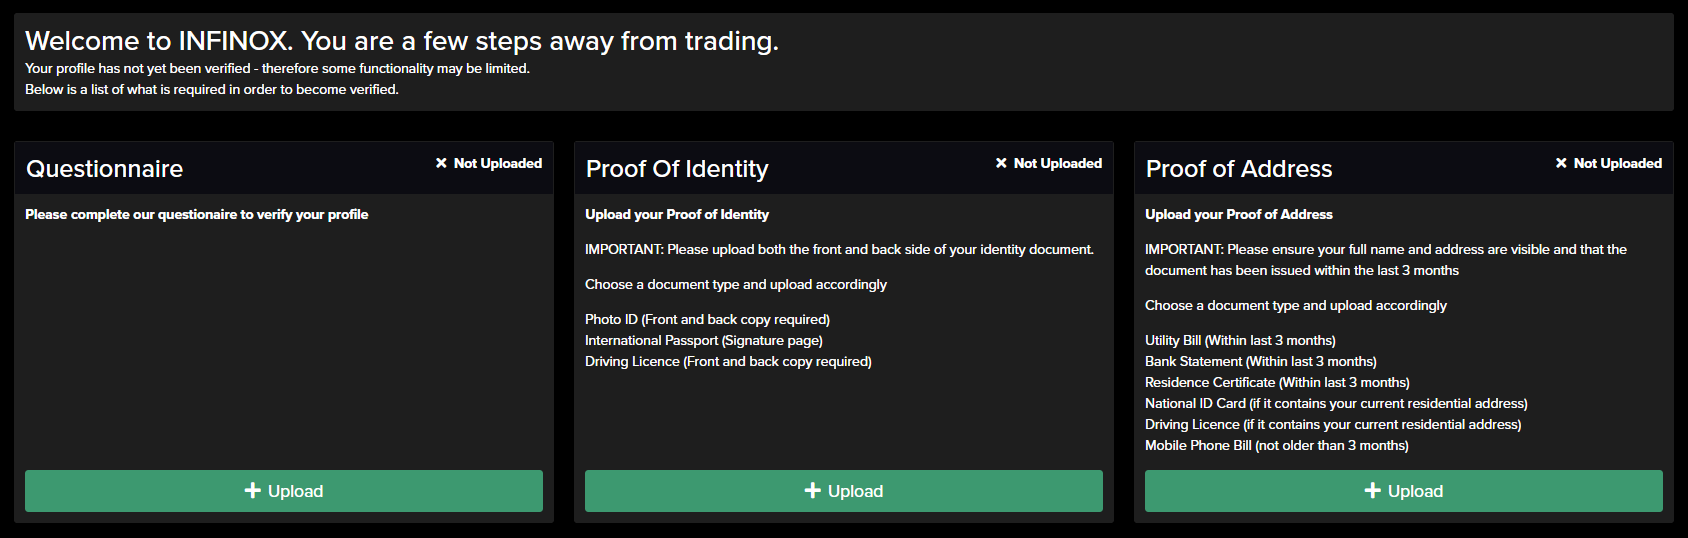Click the plus icon on Proof of Address Upload

pyautogui.click(x=1373, y=491)
